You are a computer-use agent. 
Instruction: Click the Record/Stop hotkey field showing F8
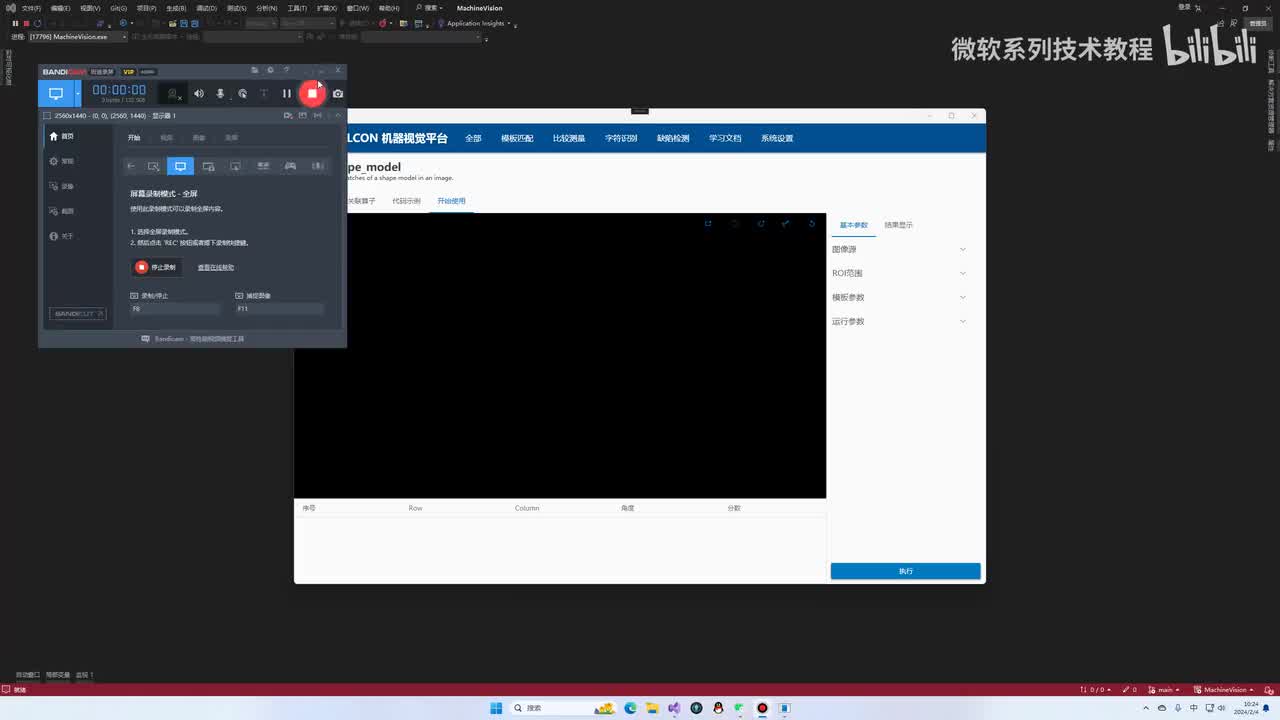click(175, 309)
